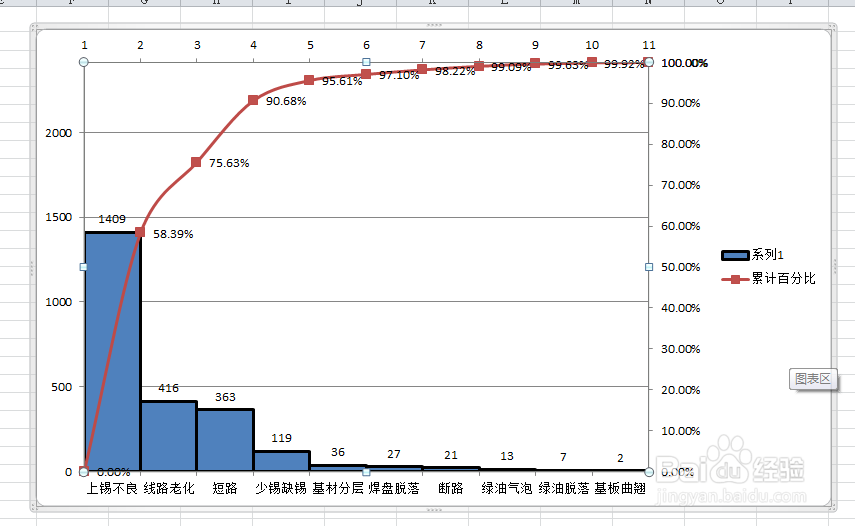855x526 pixels.
Task: Click category label 短路
Action: (x=225, y=488)
